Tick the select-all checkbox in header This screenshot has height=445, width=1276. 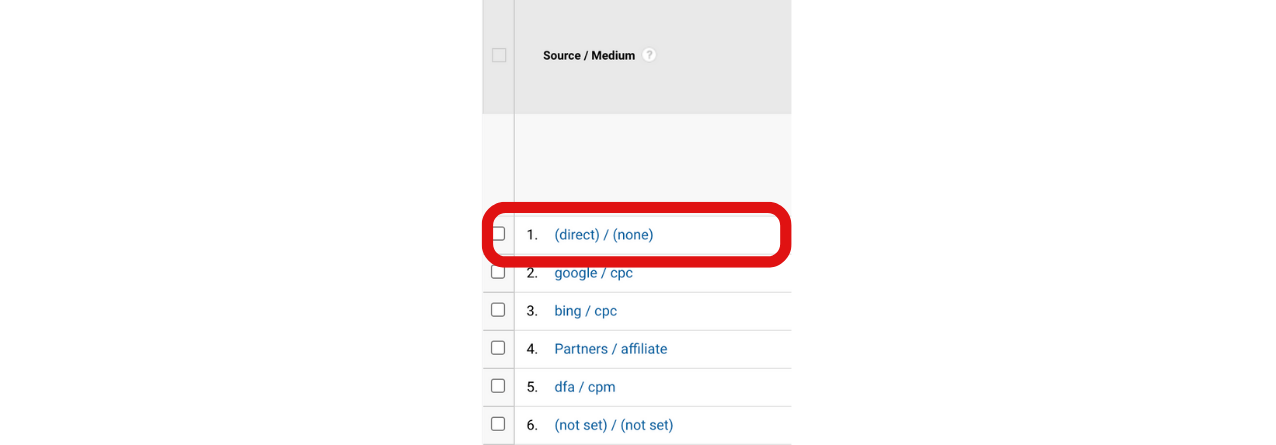click(x=499, y=55)
